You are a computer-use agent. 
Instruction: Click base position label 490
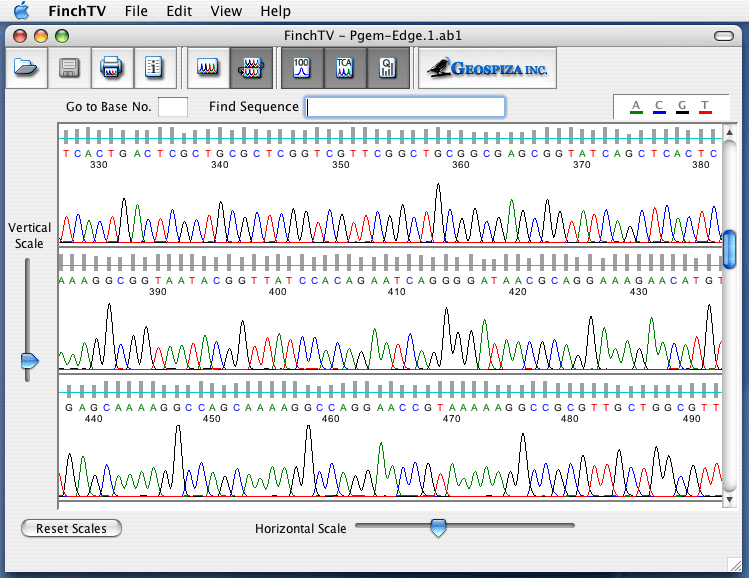click(x=691, y=419)
